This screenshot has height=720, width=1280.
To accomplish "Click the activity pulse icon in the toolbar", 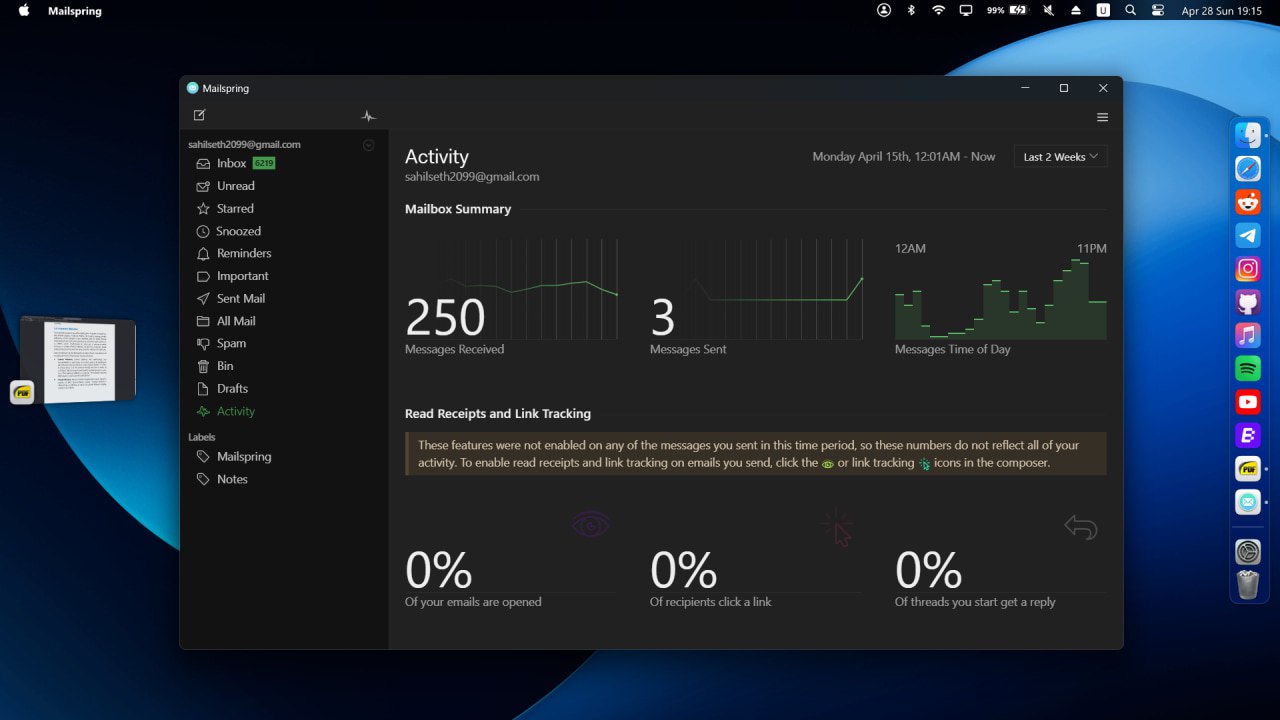I will coord(369,116).
